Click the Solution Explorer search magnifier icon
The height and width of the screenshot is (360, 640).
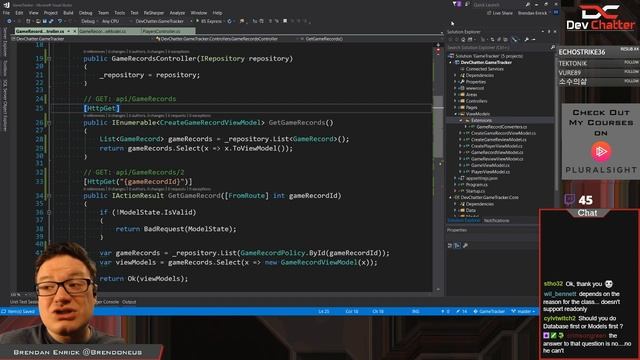coord(552,48)
